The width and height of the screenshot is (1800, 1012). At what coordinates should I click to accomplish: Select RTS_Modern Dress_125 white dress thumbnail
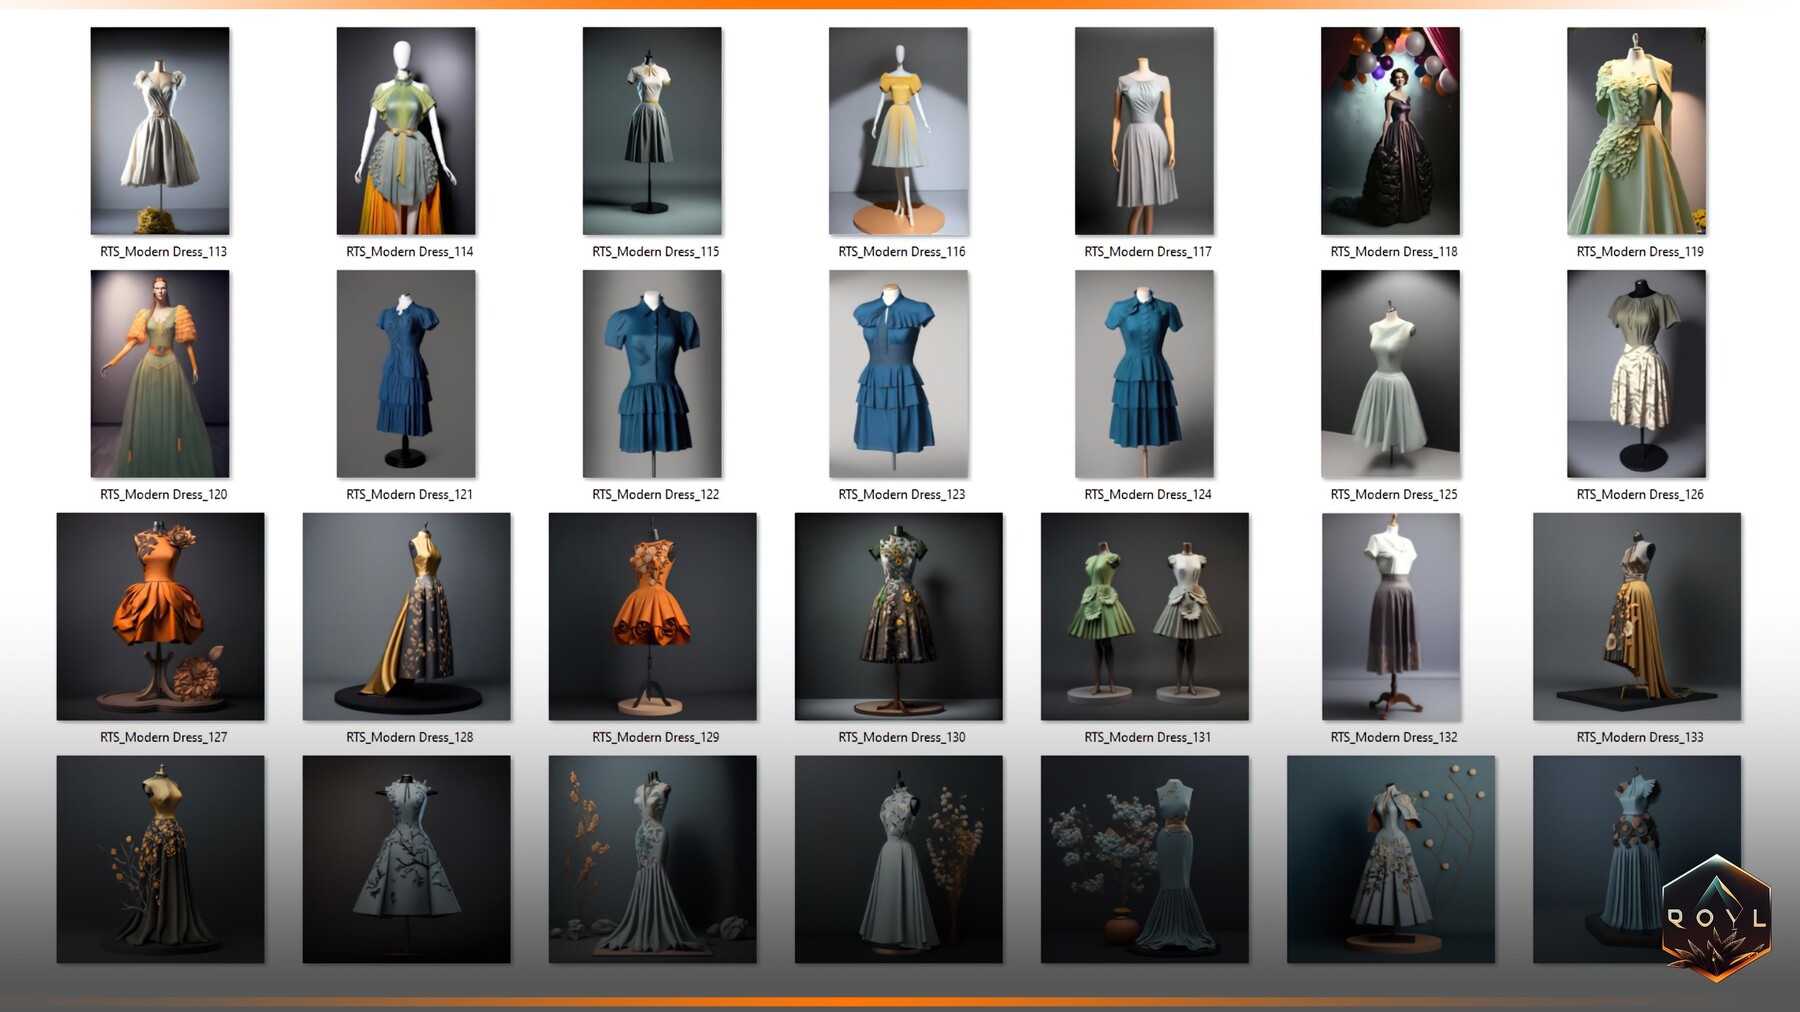(1393, 372)
